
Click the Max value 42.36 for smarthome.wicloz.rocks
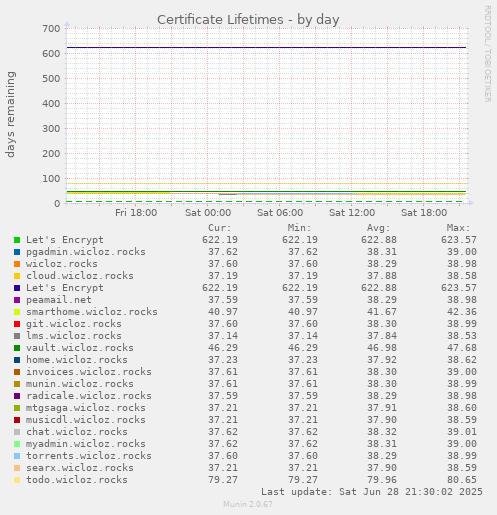coord(462,312)
